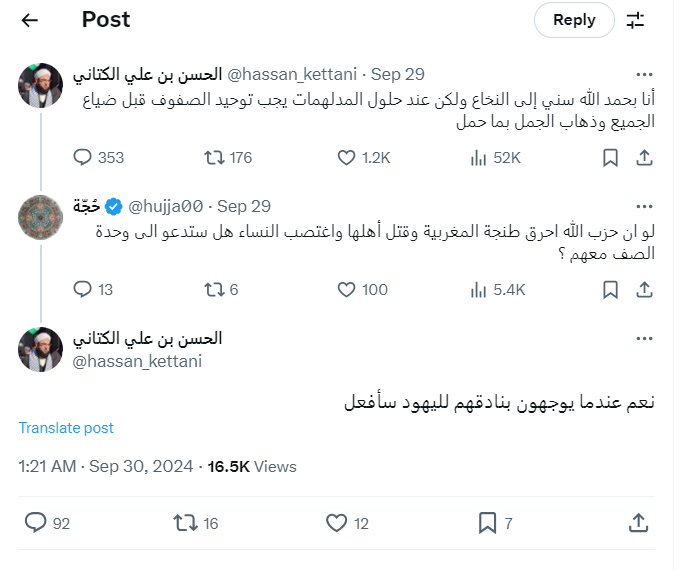Like the first post with 1.2K likes

[347, 157]
